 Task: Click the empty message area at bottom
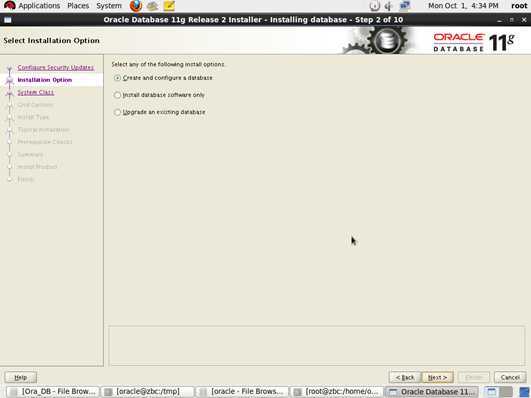coord(317,345)
